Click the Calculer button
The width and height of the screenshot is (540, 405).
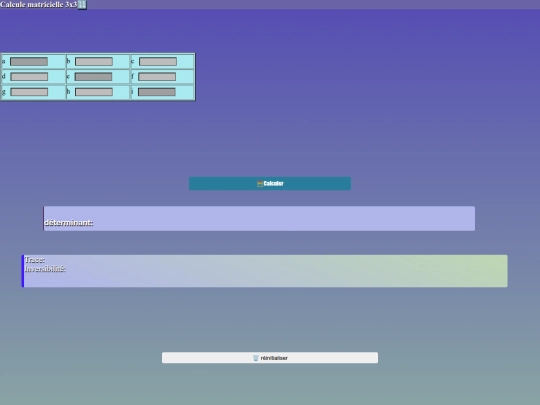click(x=270, y=184)
